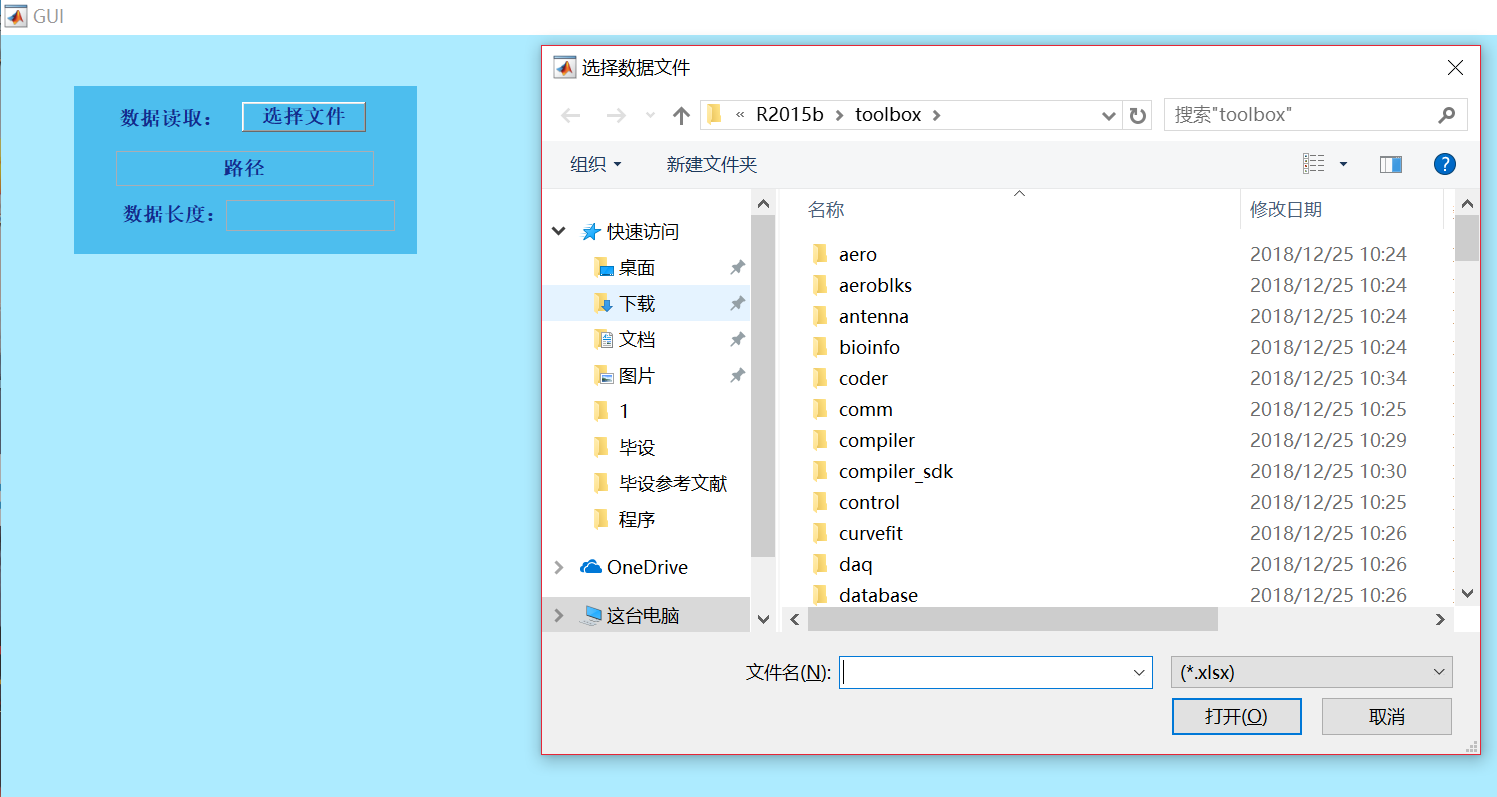Viewport: 1497px width, 797px height.
Task: Open the view options dropdown arrow
Action: click(x=1343, y=164)
